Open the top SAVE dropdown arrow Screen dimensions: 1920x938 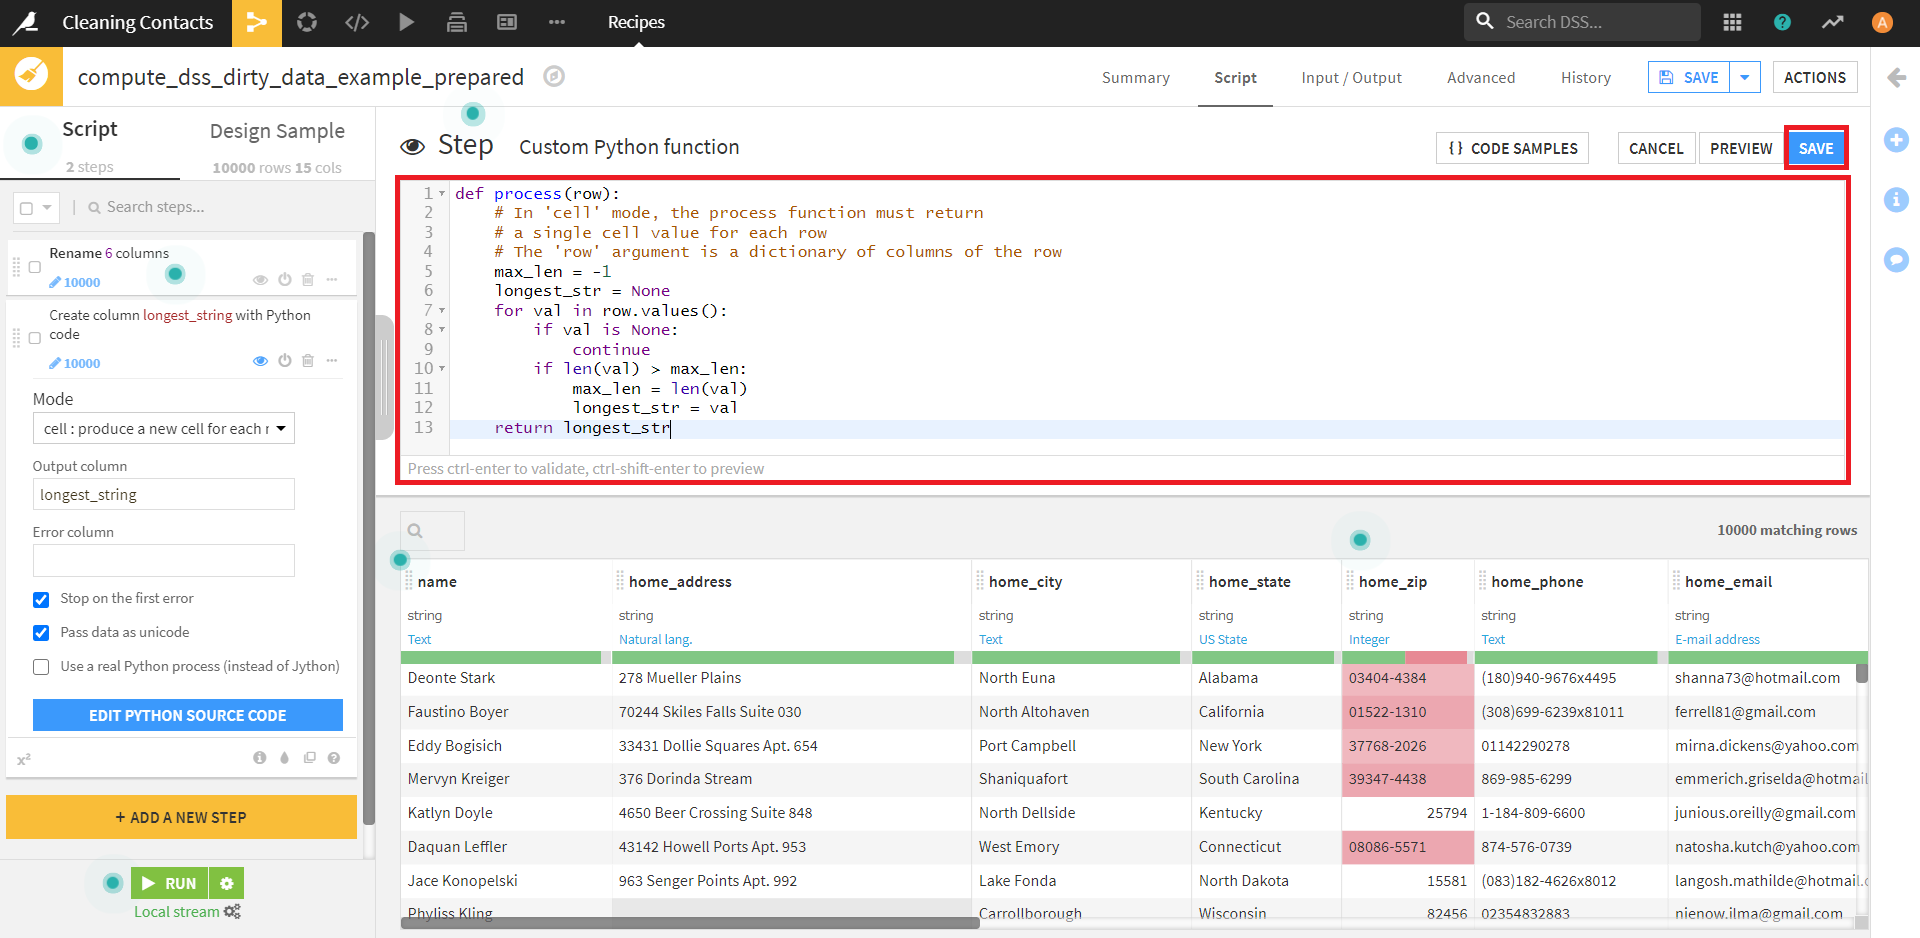[x=1745, y=77]
